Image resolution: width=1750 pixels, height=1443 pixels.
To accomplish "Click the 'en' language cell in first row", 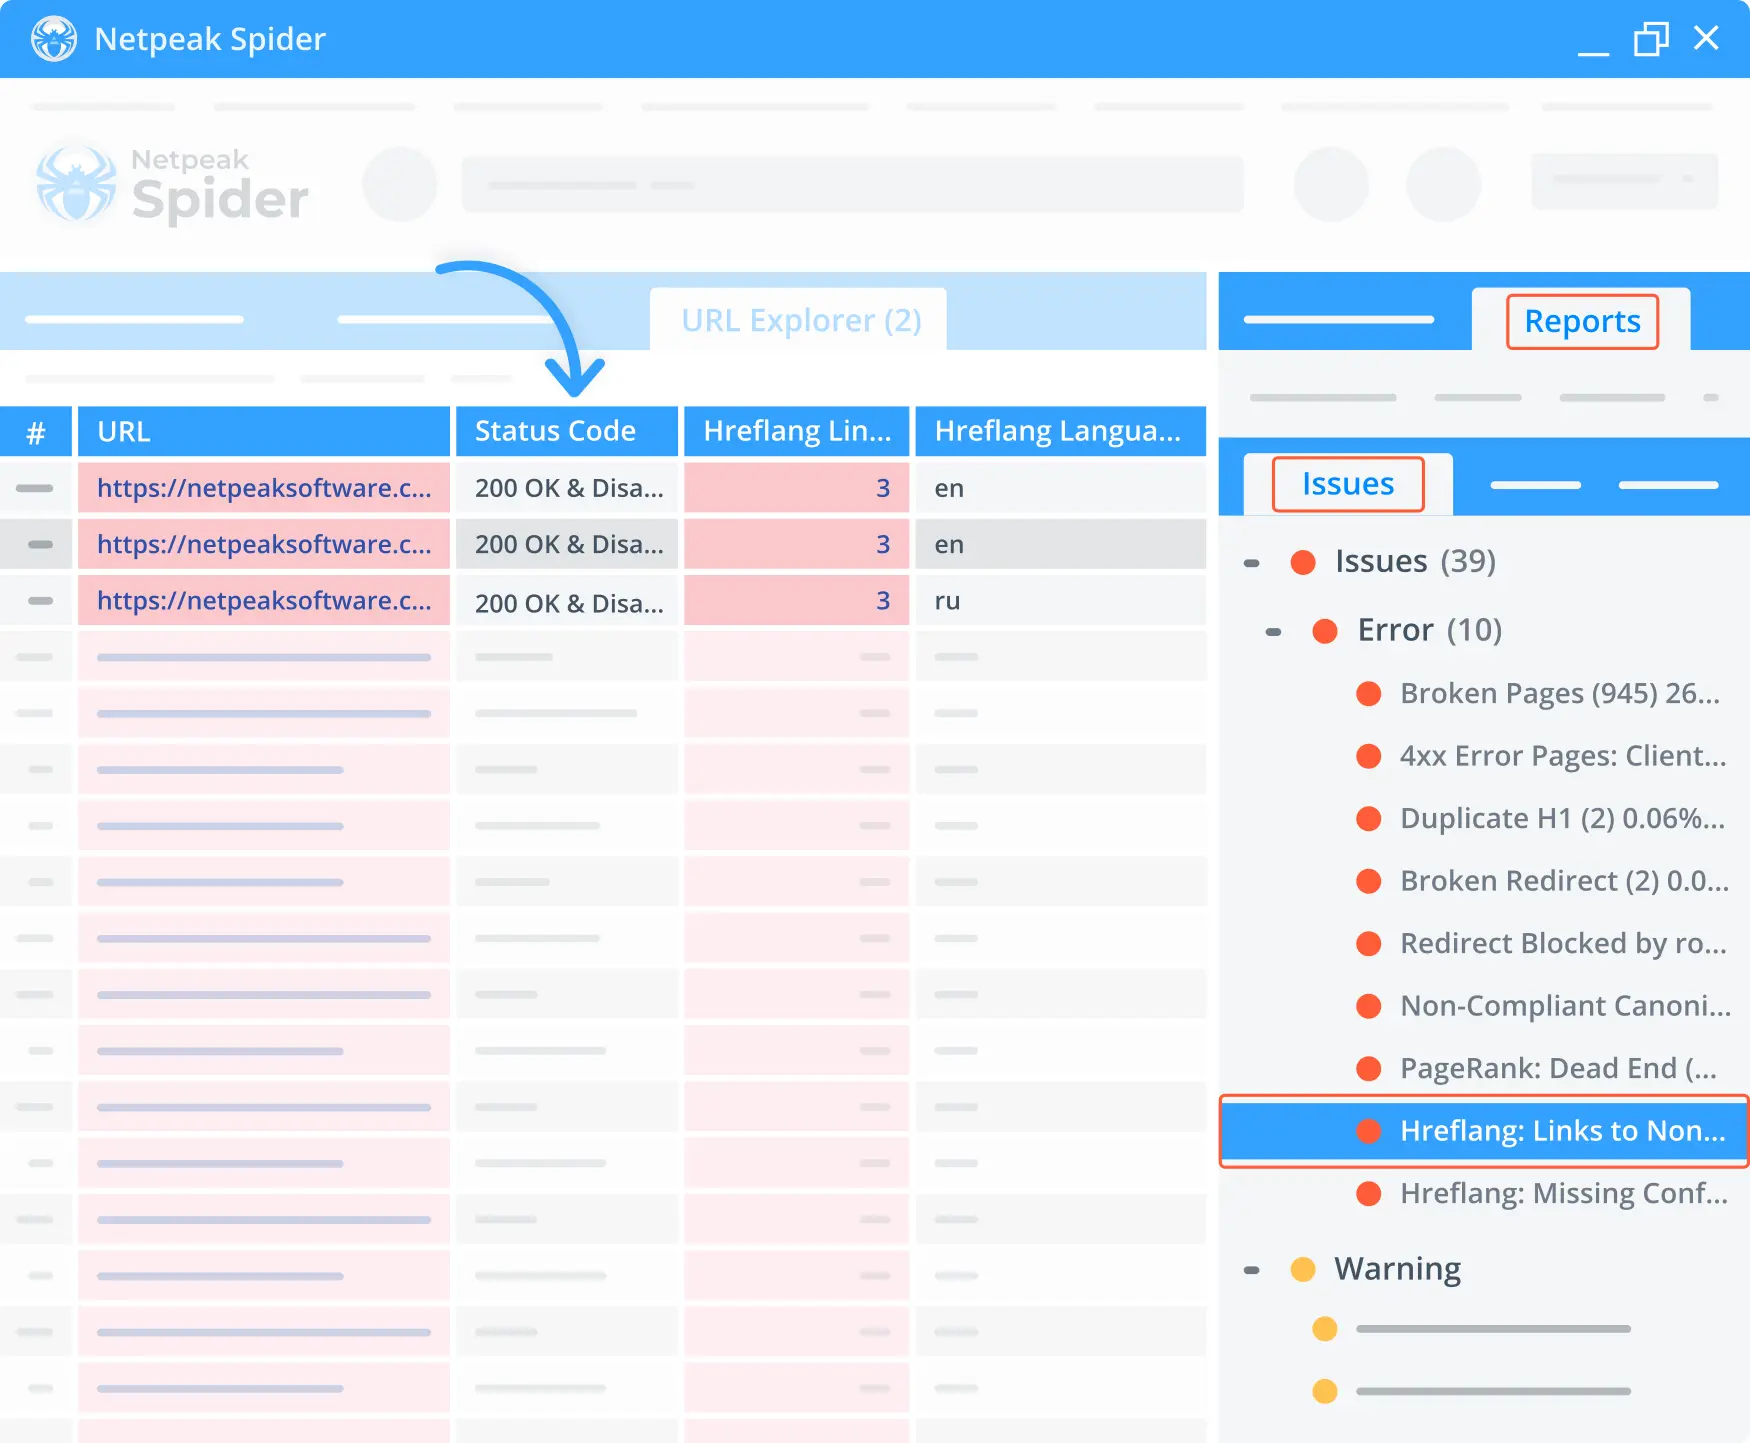I will click(x=1060, y=488).
